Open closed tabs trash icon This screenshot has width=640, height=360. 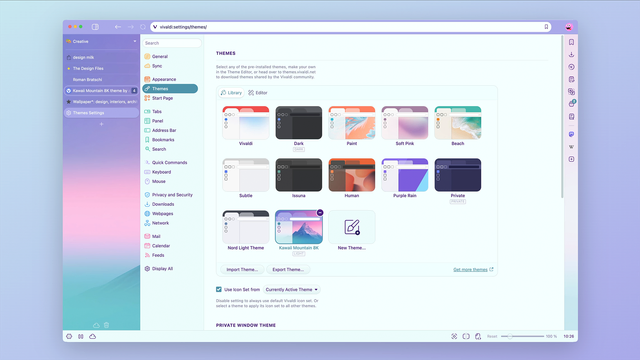106,325
